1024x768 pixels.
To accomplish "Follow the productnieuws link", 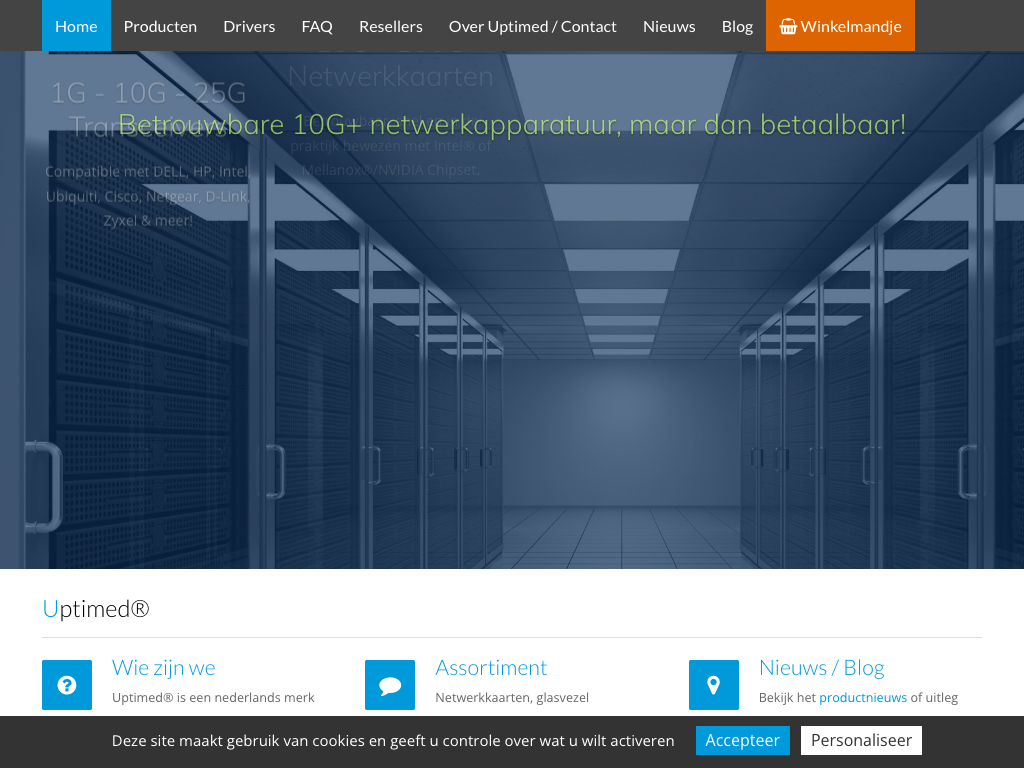I will point(863,697).
